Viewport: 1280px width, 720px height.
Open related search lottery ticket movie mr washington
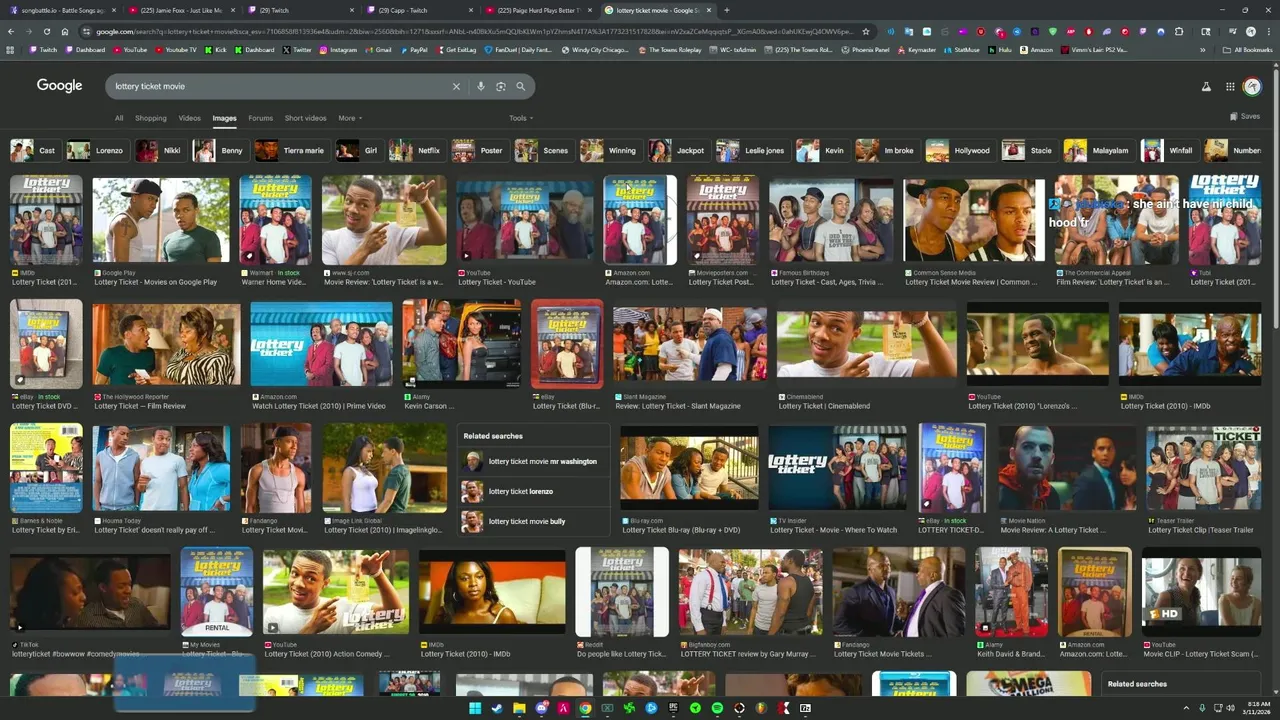(534, 462)
